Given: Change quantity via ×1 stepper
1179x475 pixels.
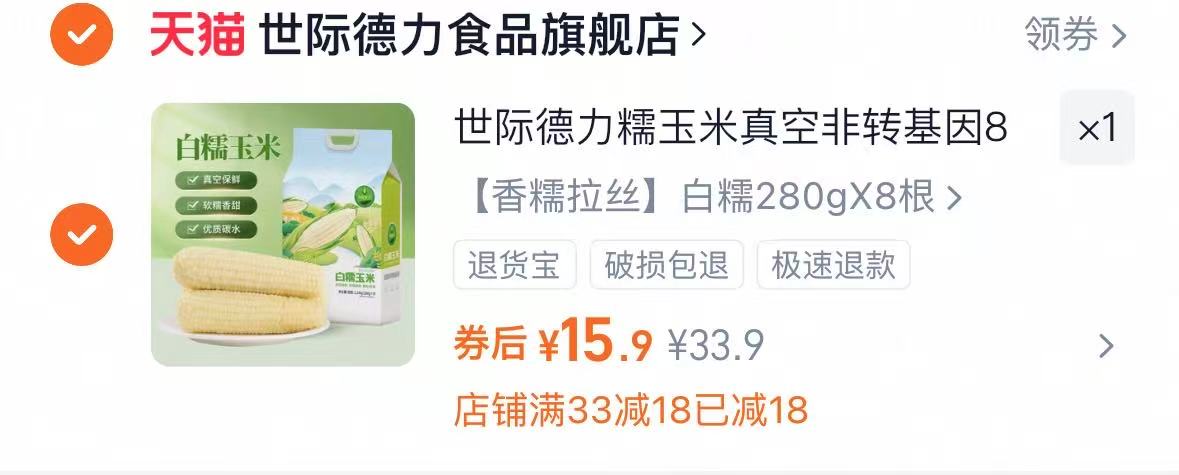Looking at the screenshot, I should coord(1097,128).
